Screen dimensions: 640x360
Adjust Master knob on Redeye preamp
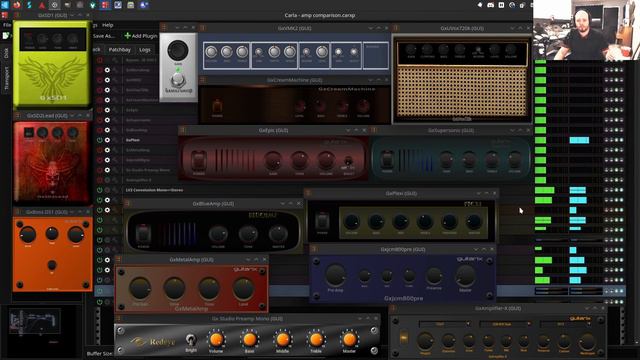(349, 339)
